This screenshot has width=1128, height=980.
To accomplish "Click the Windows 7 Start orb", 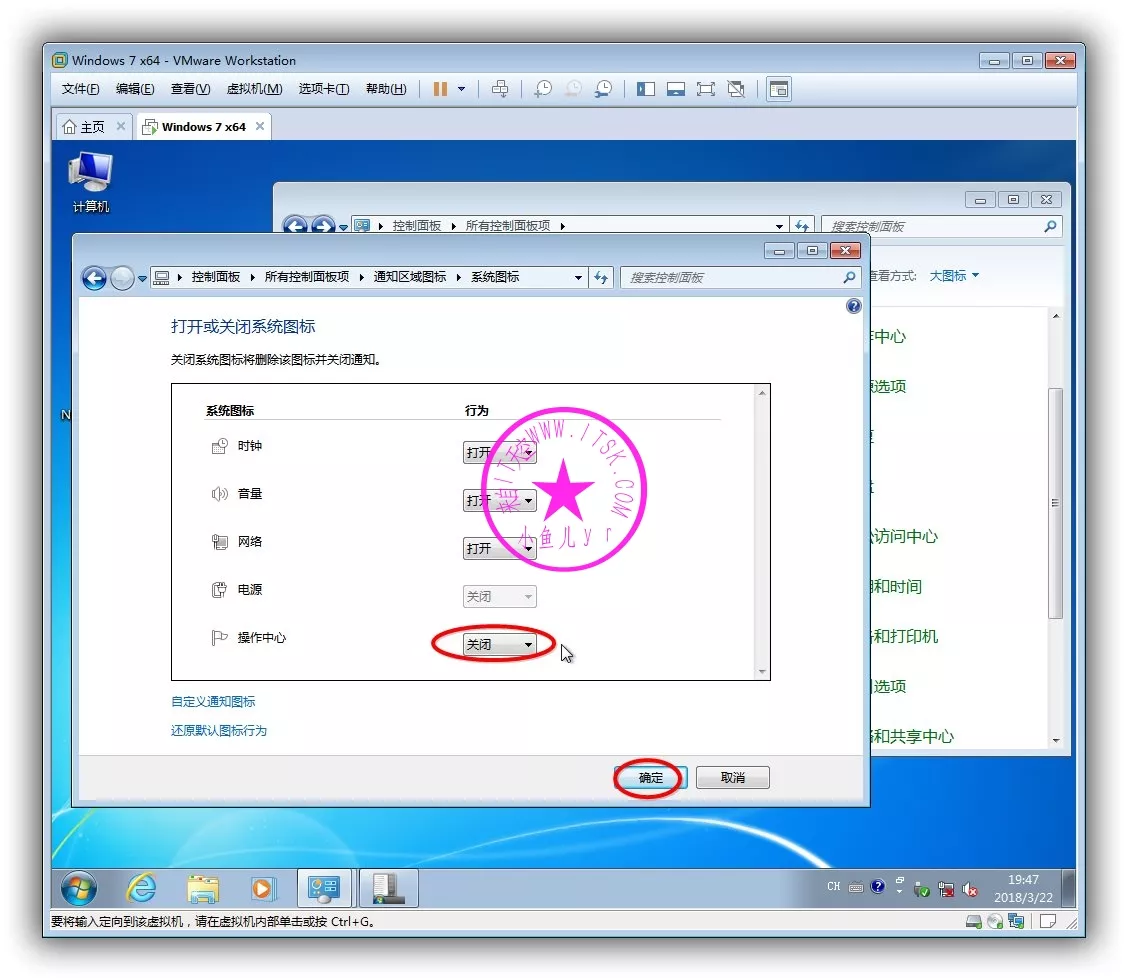I will click(79, 887).
